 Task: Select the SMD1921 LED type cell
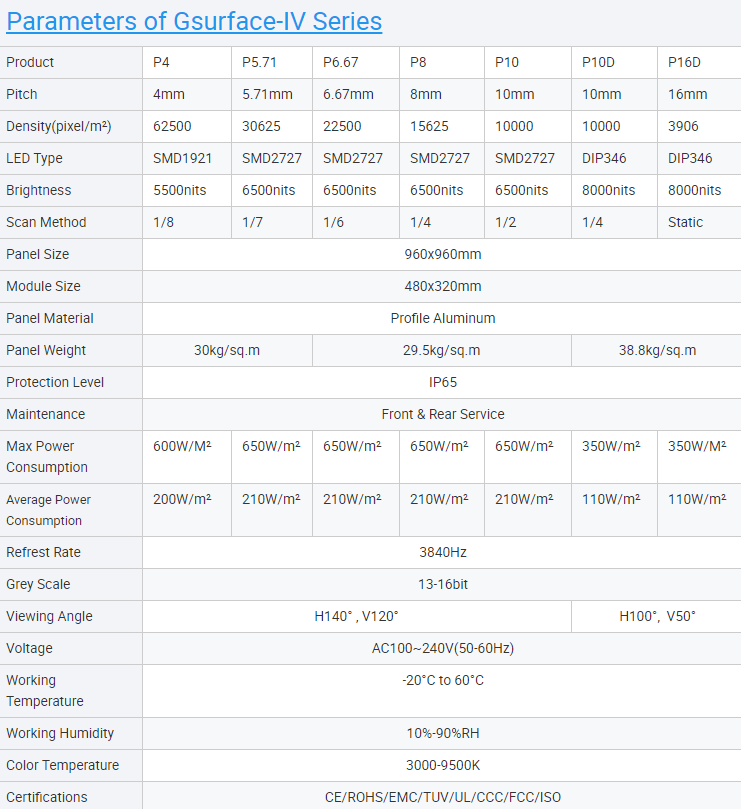182,158
